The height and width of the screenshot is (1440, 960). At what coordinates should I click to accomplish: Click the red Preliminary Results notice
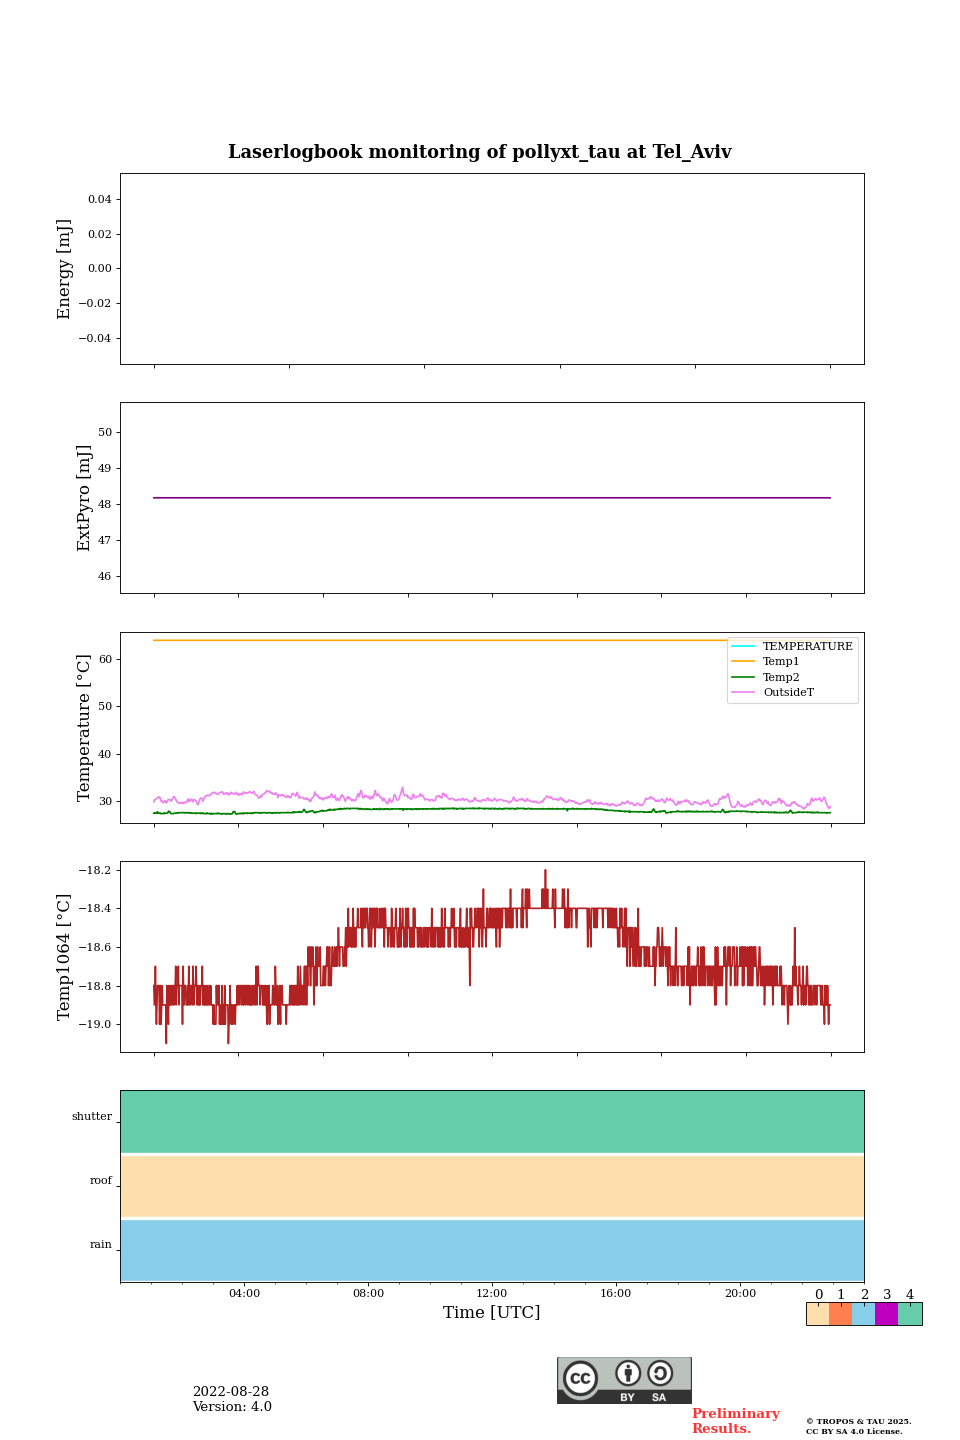pos(736,1421)
